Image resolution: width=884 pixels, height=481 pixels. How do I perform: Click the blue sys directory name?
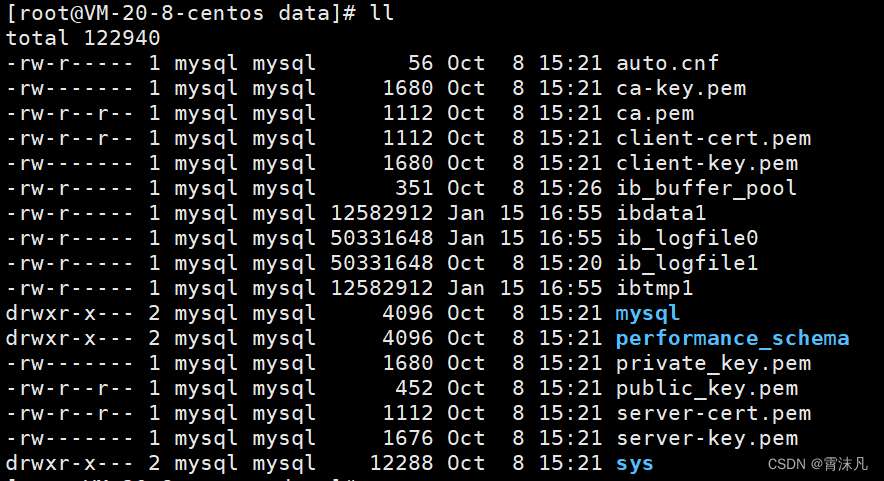pos(634,463)
